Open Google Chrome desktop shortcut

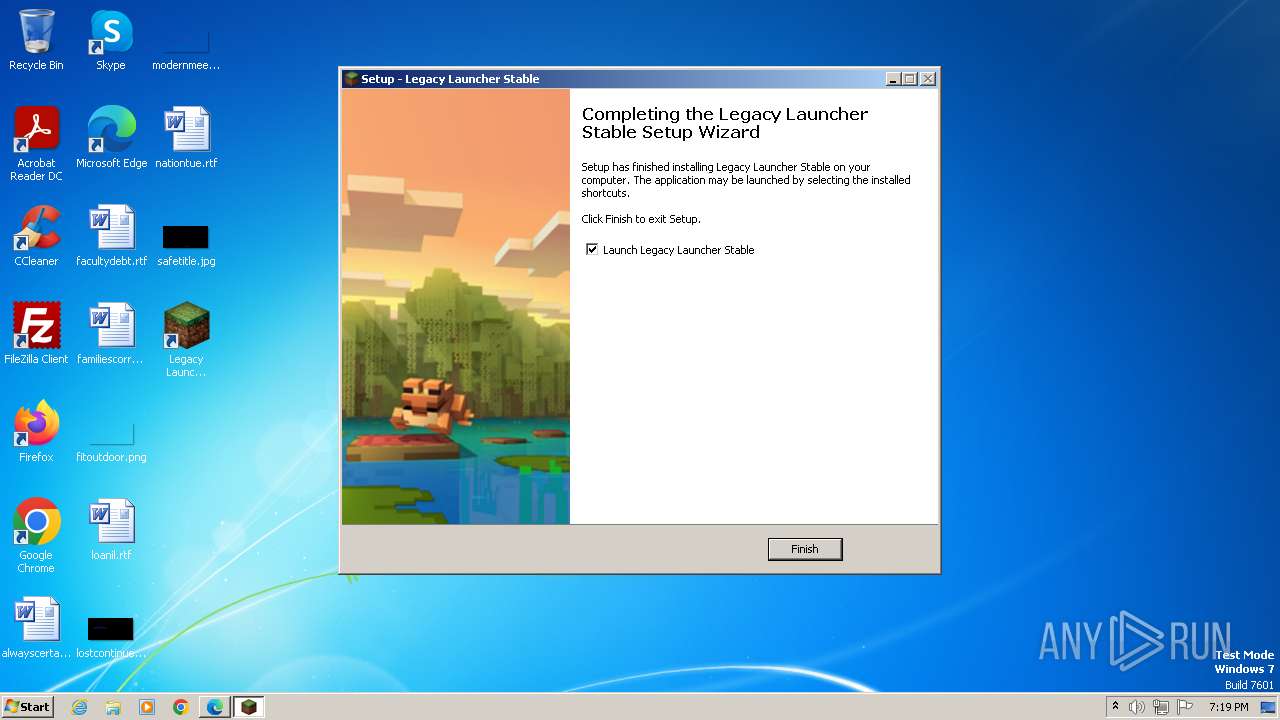(36, 536)
